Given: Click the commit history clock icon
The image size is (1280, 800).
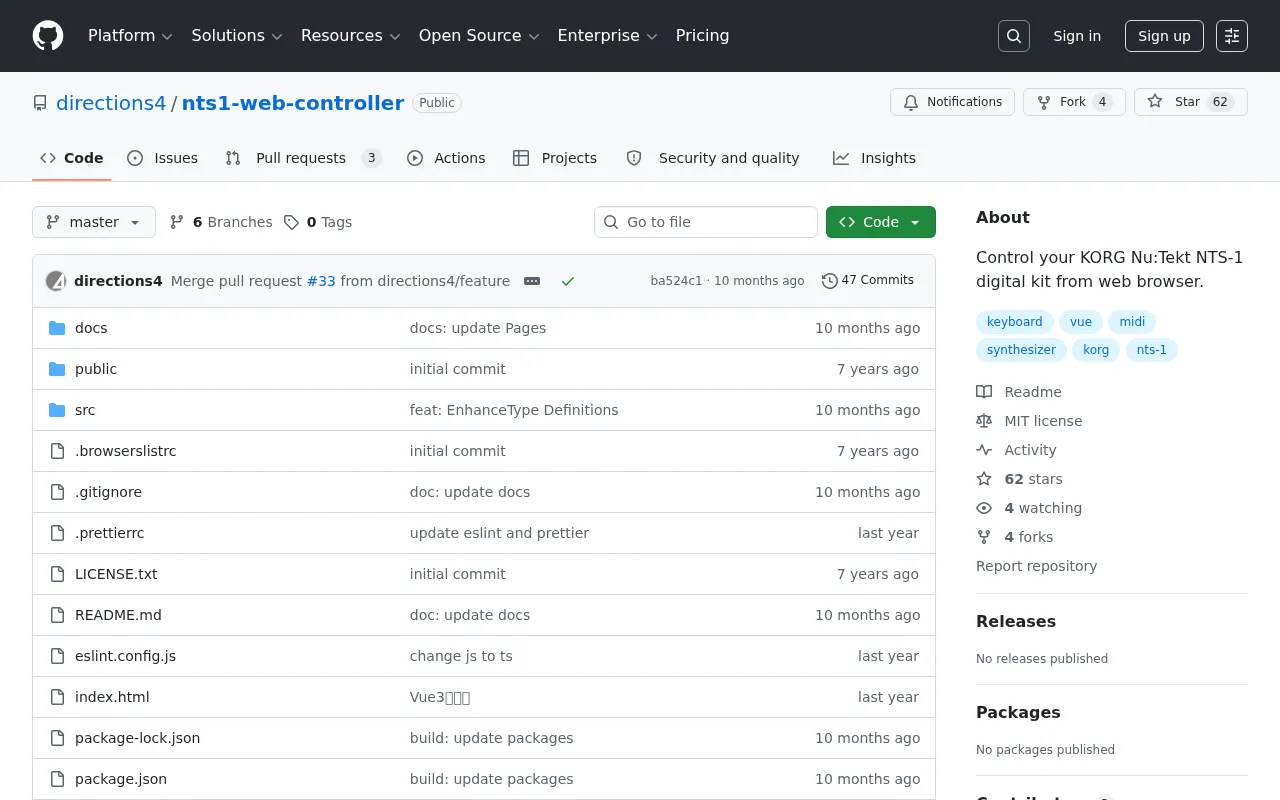Looking at the screenshot, I should point(829,281).
